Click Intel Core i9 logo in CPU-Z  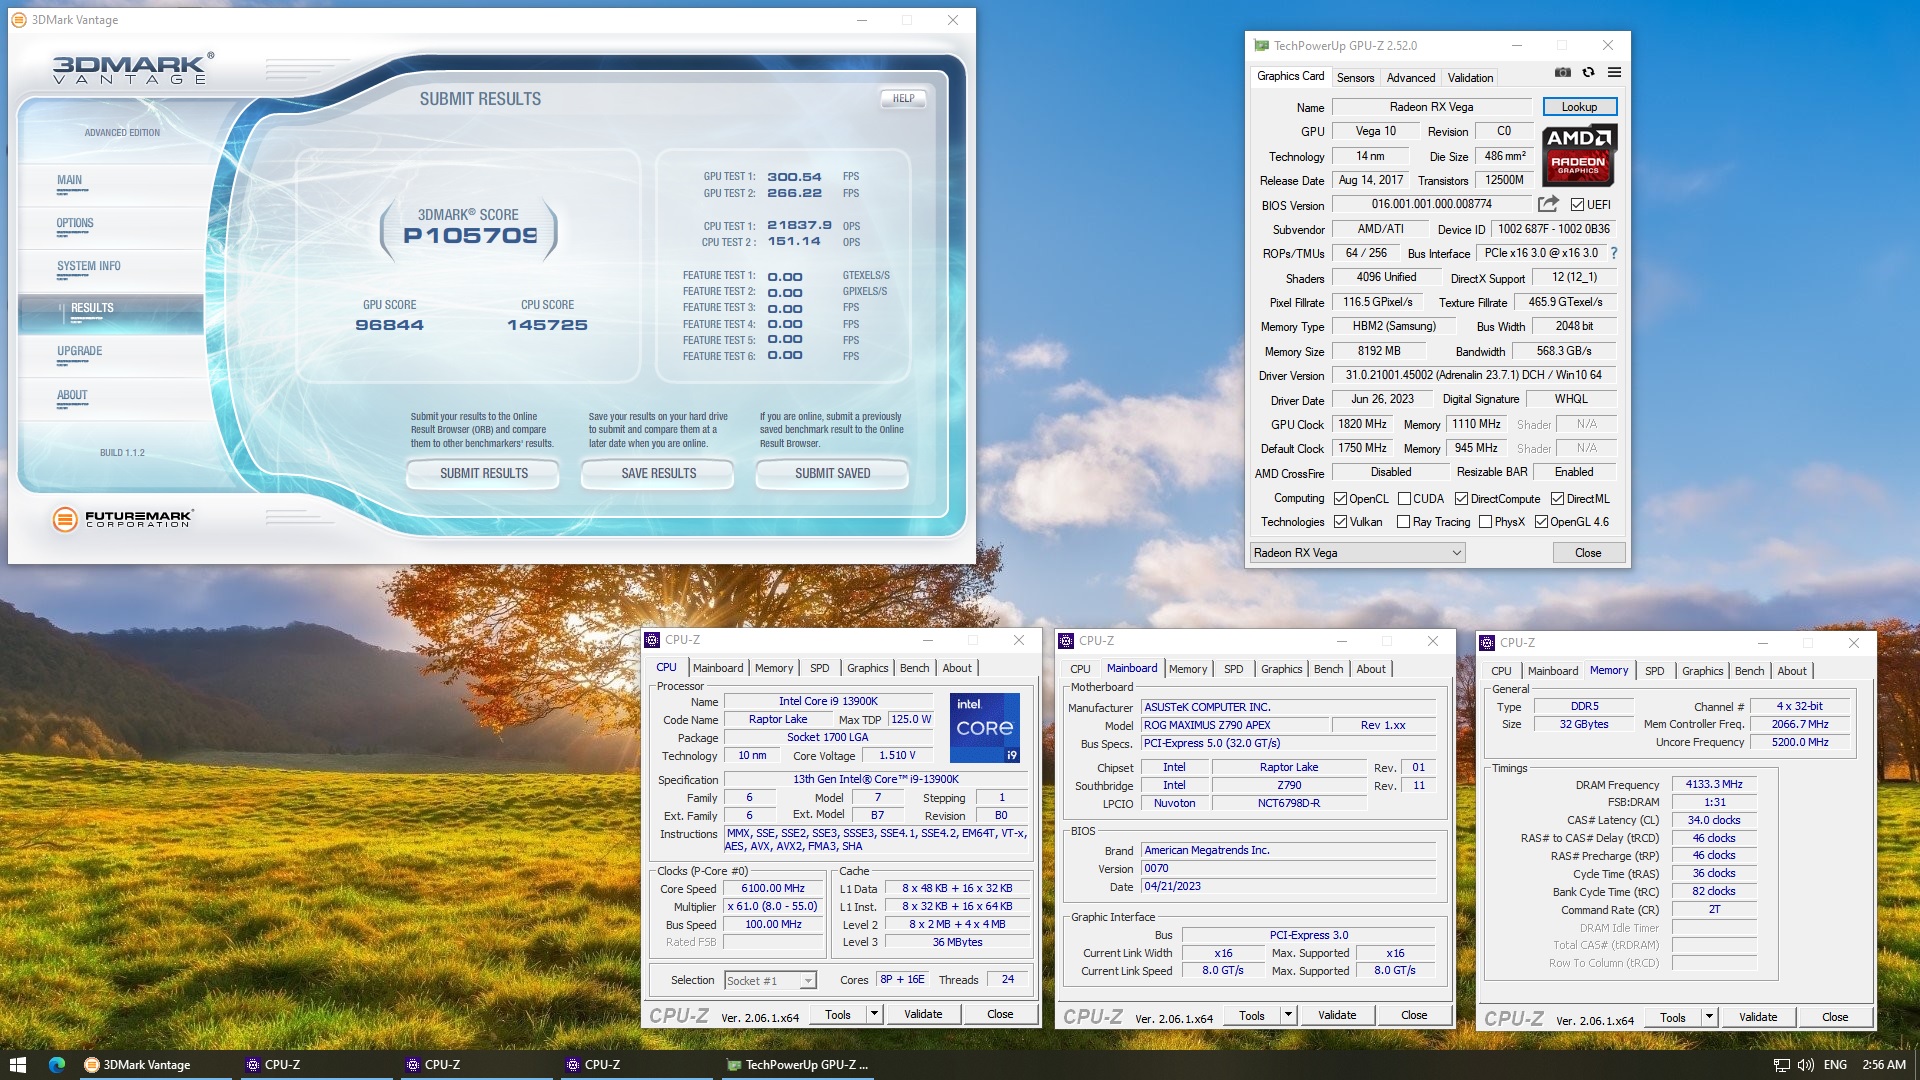click(984, 727)
